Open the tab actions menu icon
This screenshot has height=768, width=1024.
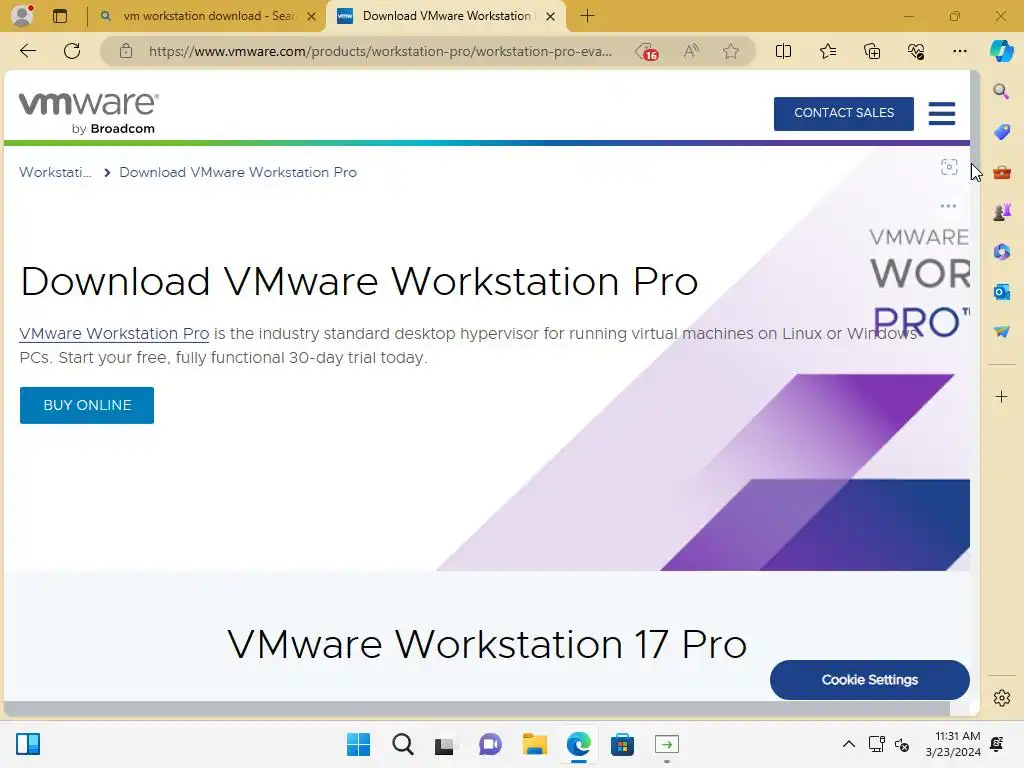(x=59, y=16)
